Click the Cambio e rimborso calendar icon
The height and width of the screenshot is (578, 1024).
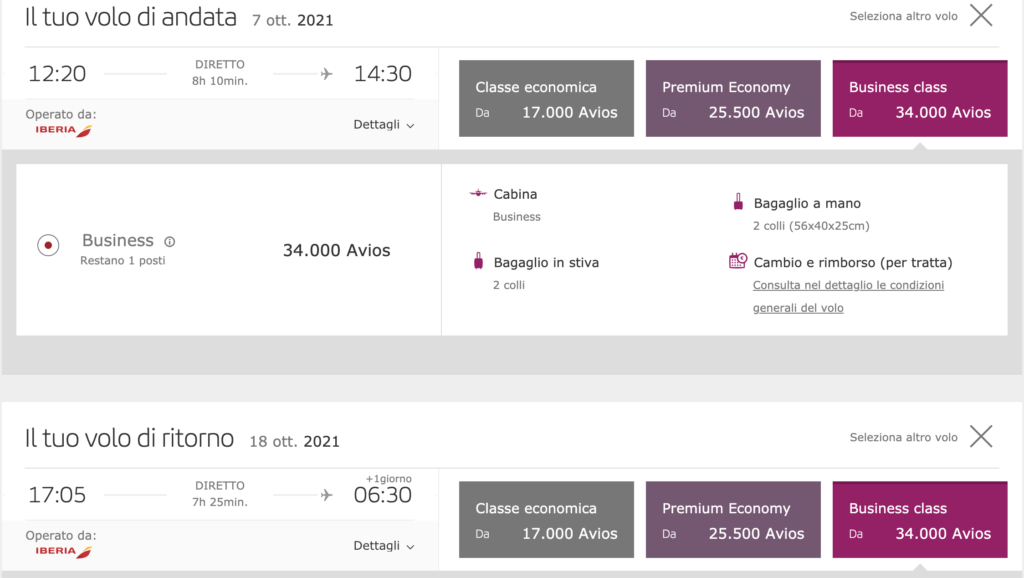pos(738,261)
